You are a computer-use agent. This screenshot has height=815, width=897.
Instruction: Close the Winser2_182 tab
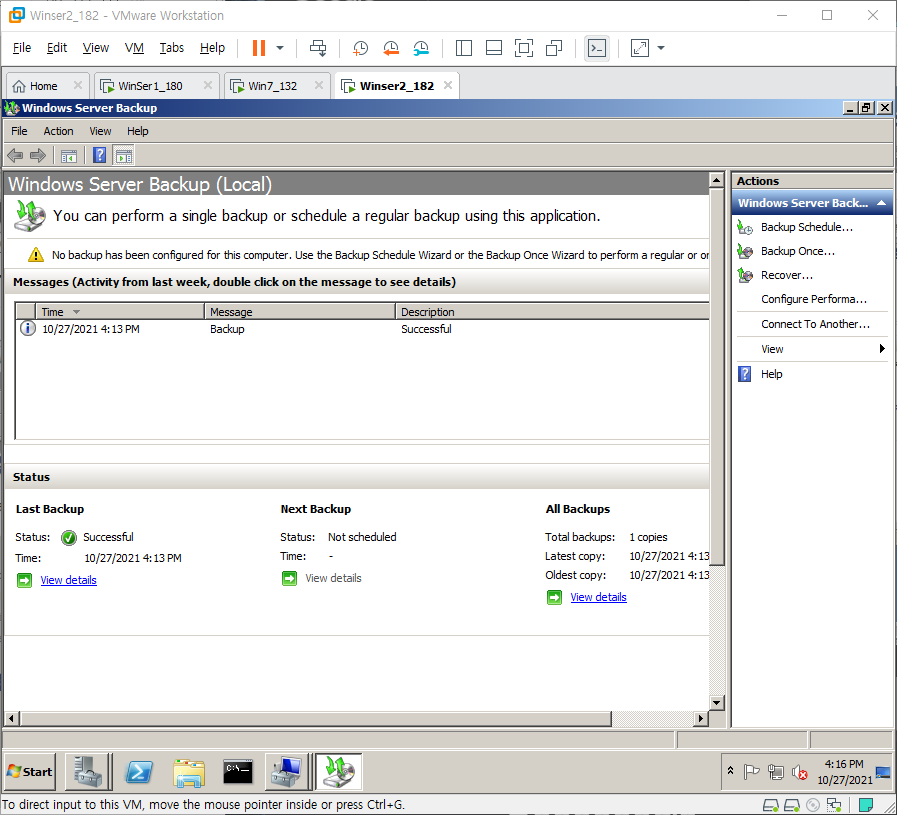click(448, 85)
